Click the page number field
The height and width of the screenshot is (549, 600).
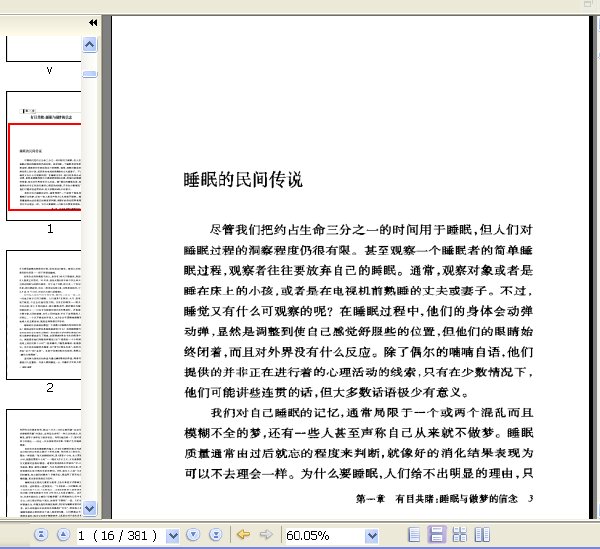[121, 536]
